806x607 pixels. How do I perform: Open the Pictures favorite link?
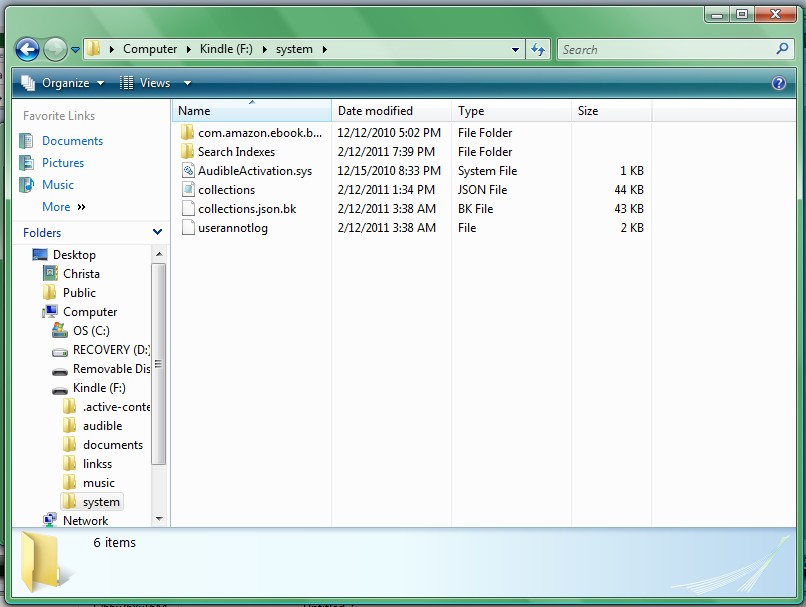[63, 163]
